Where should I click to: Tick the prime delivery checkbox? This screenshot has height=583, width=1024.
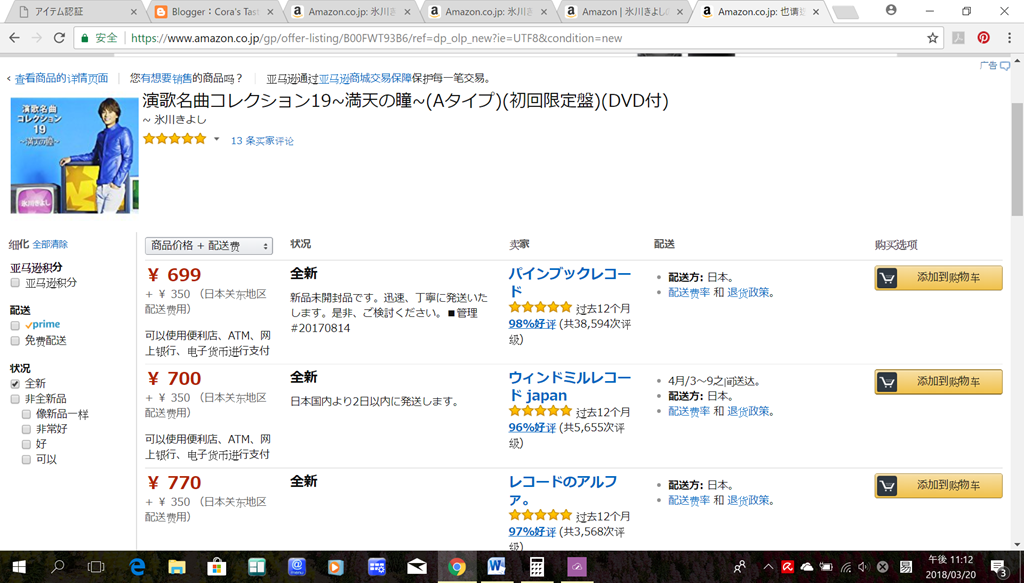[x=15, y=324]
